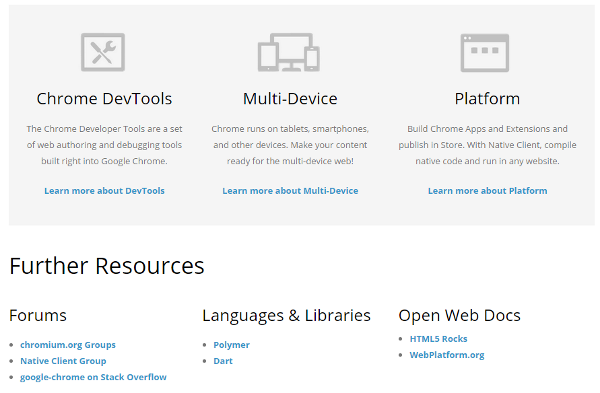Open the Learn more about Platform link
Viewport: 600px width, 393px height.
click(488, 191)
